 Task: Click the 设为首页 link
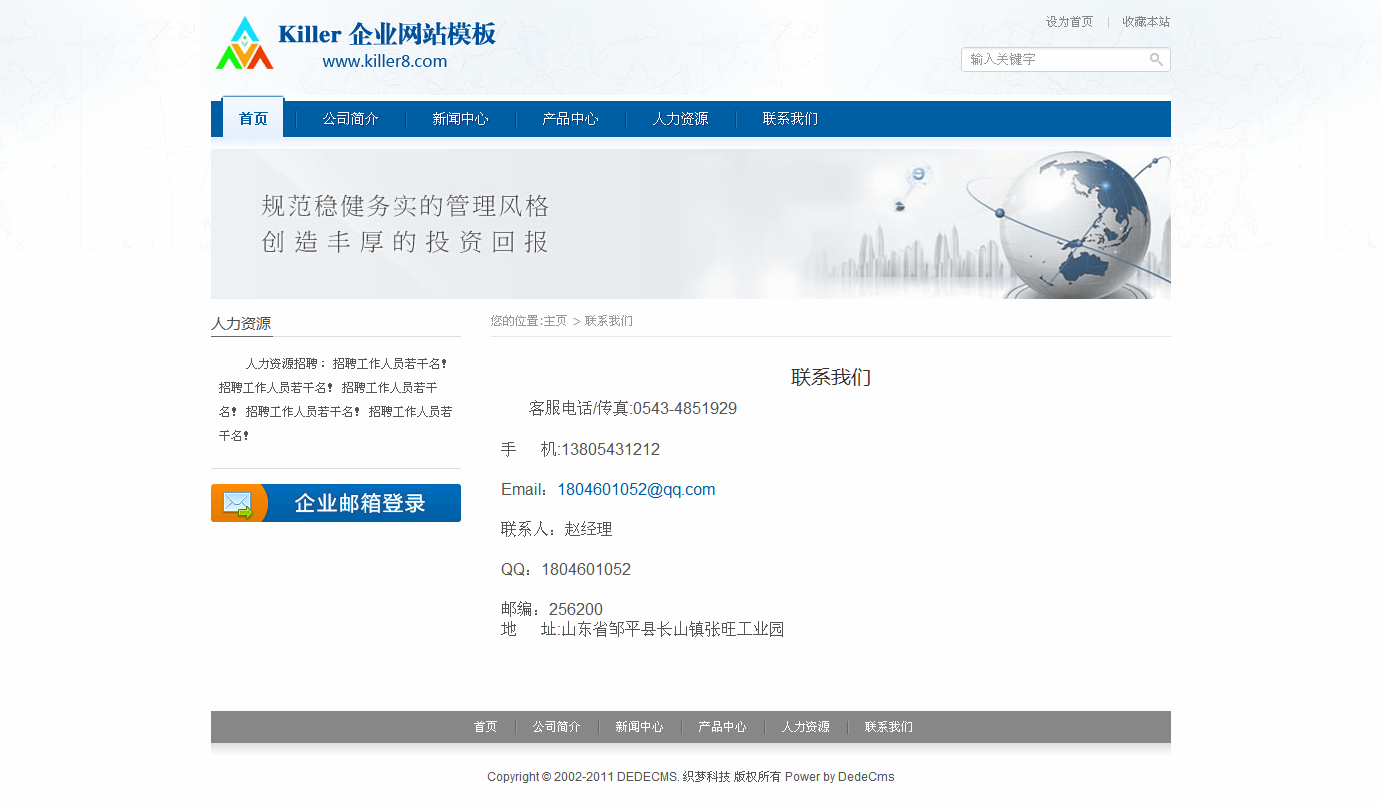point(1069,22)
